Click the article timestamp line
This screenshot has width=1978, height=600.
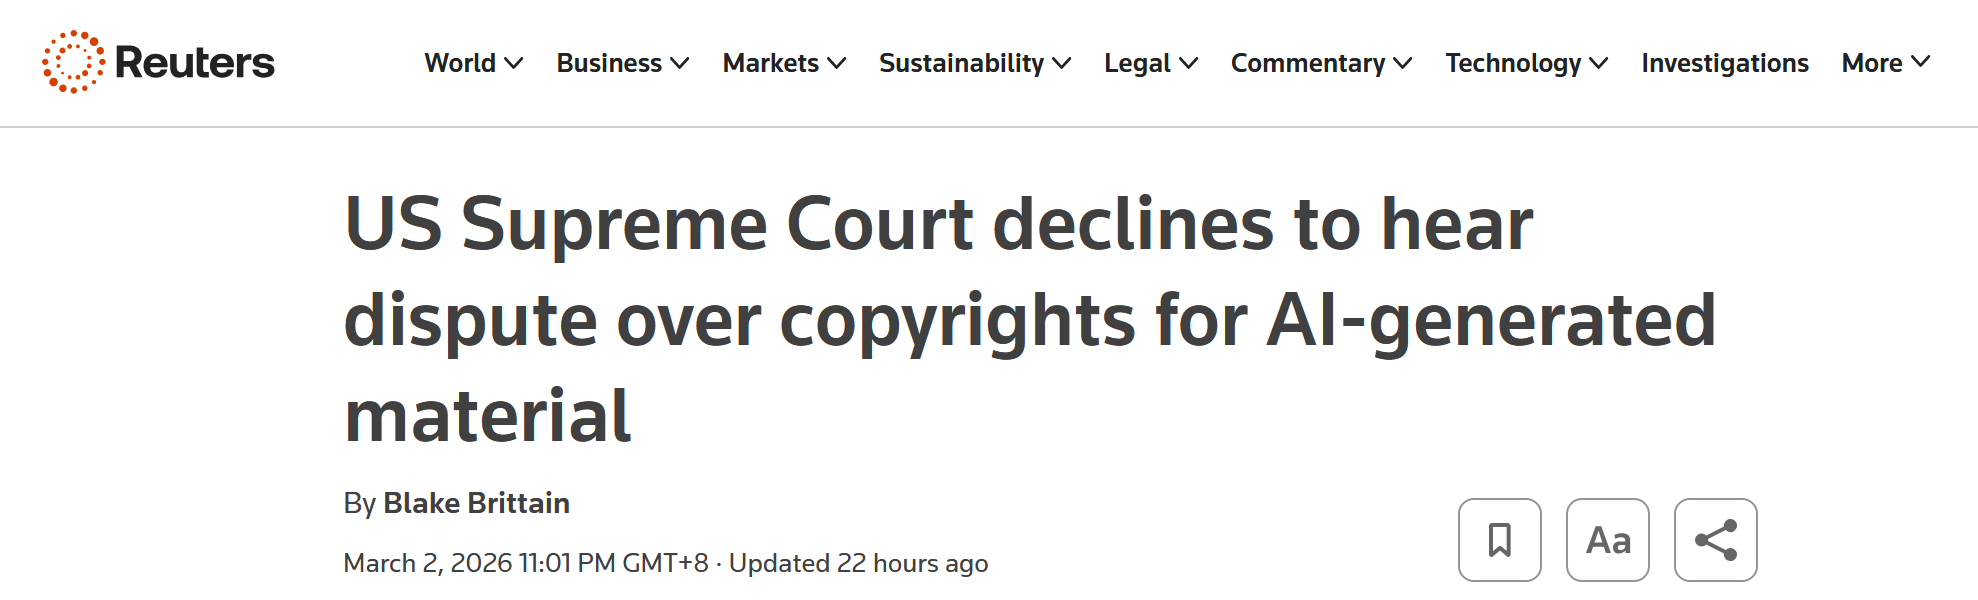coord(665,563)
